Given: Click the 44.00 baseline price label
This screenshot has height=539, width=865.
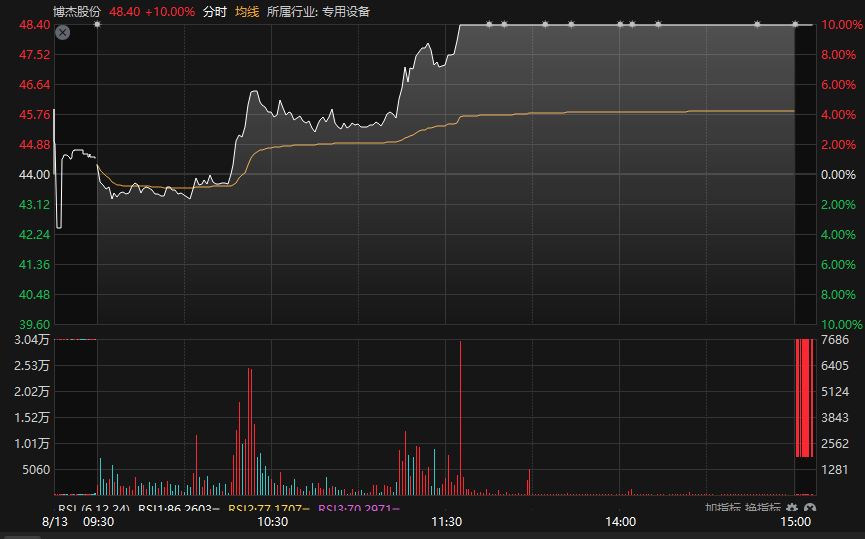Looking at the screenshot, I should click(x=35, y=174).
